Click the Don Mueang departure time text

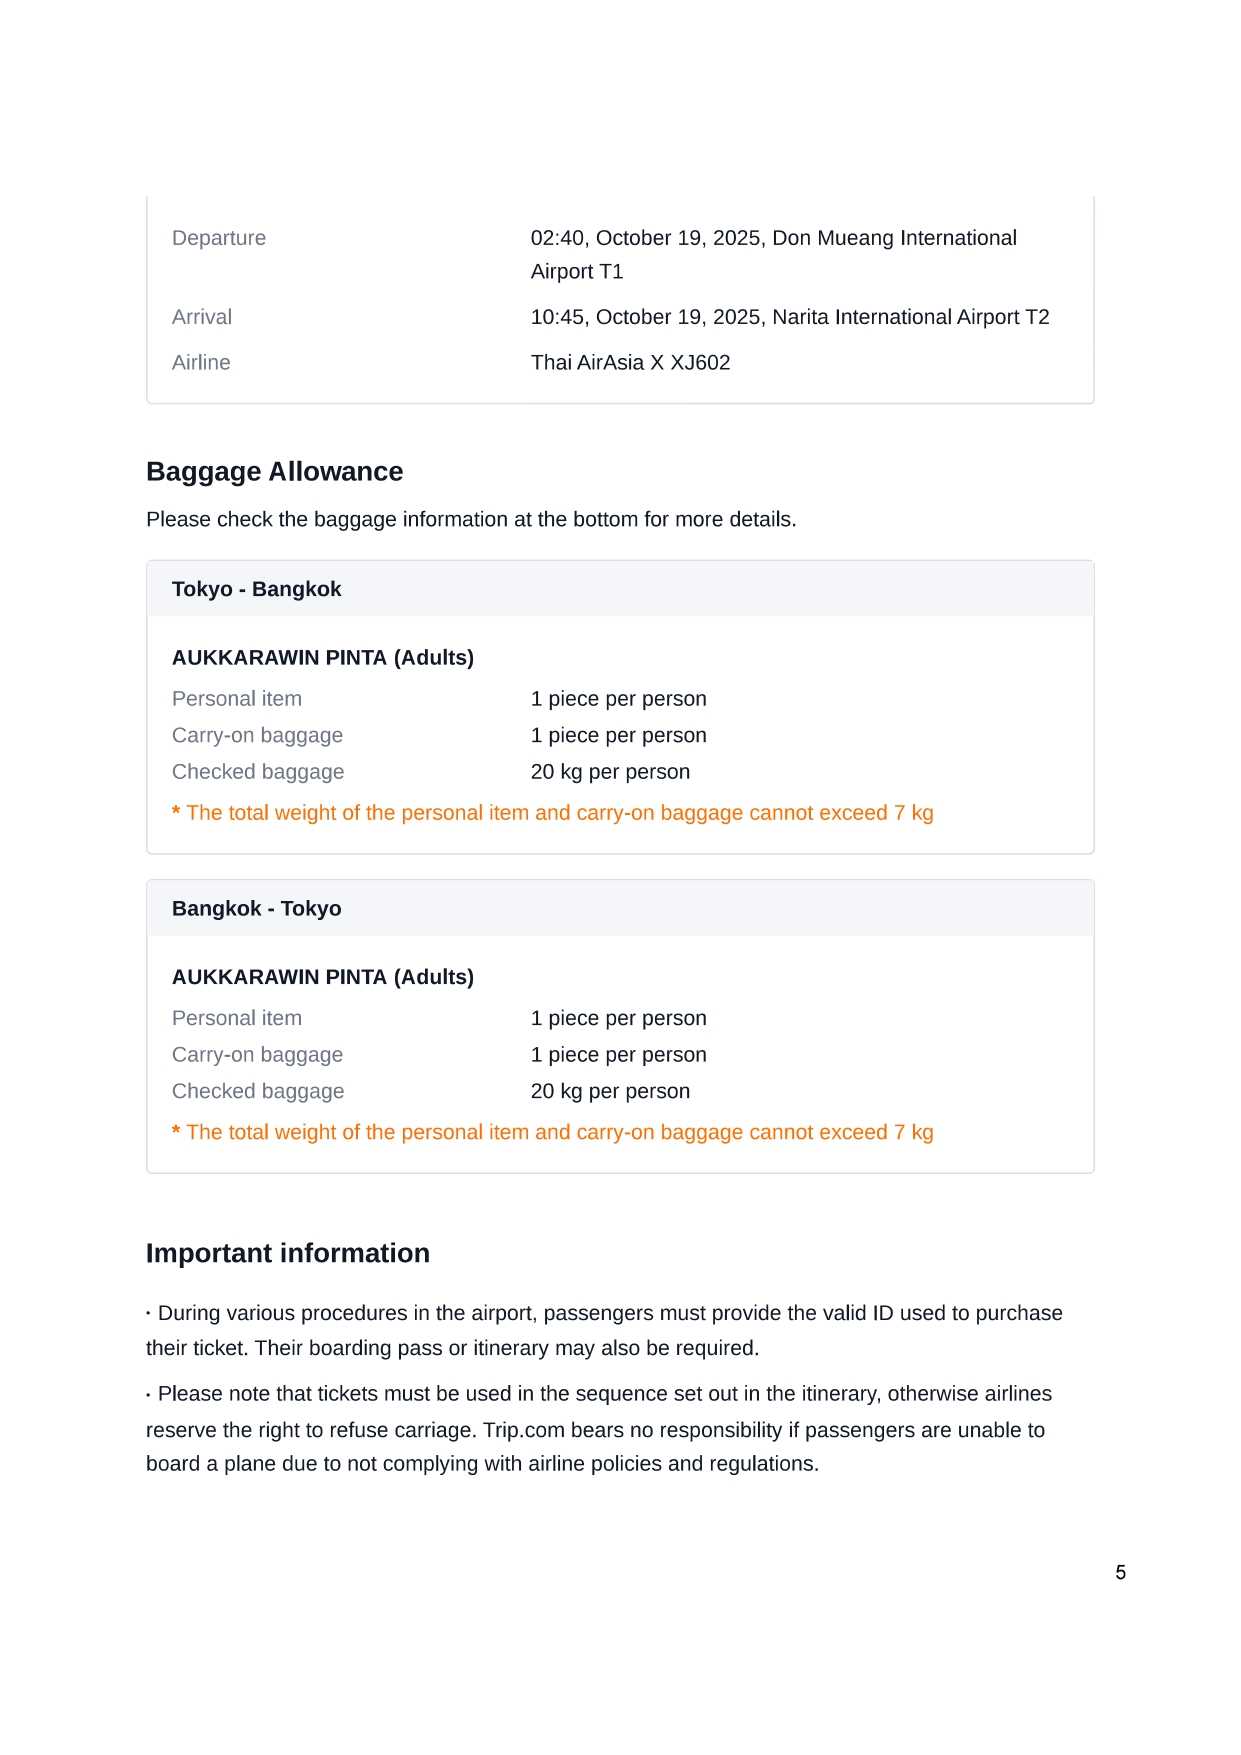click(x=773, y=239)
